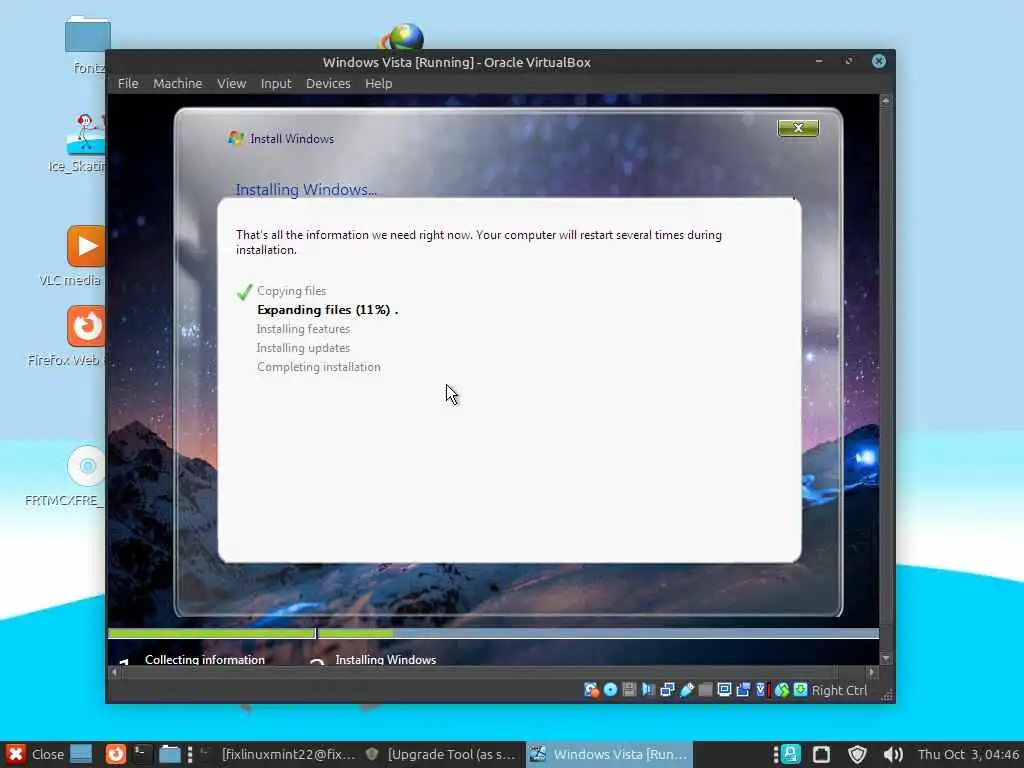Image resolution: width=1024 pixels, height=768 pixels.
Task: Open the Input menu
Action: tap(276, 84)
